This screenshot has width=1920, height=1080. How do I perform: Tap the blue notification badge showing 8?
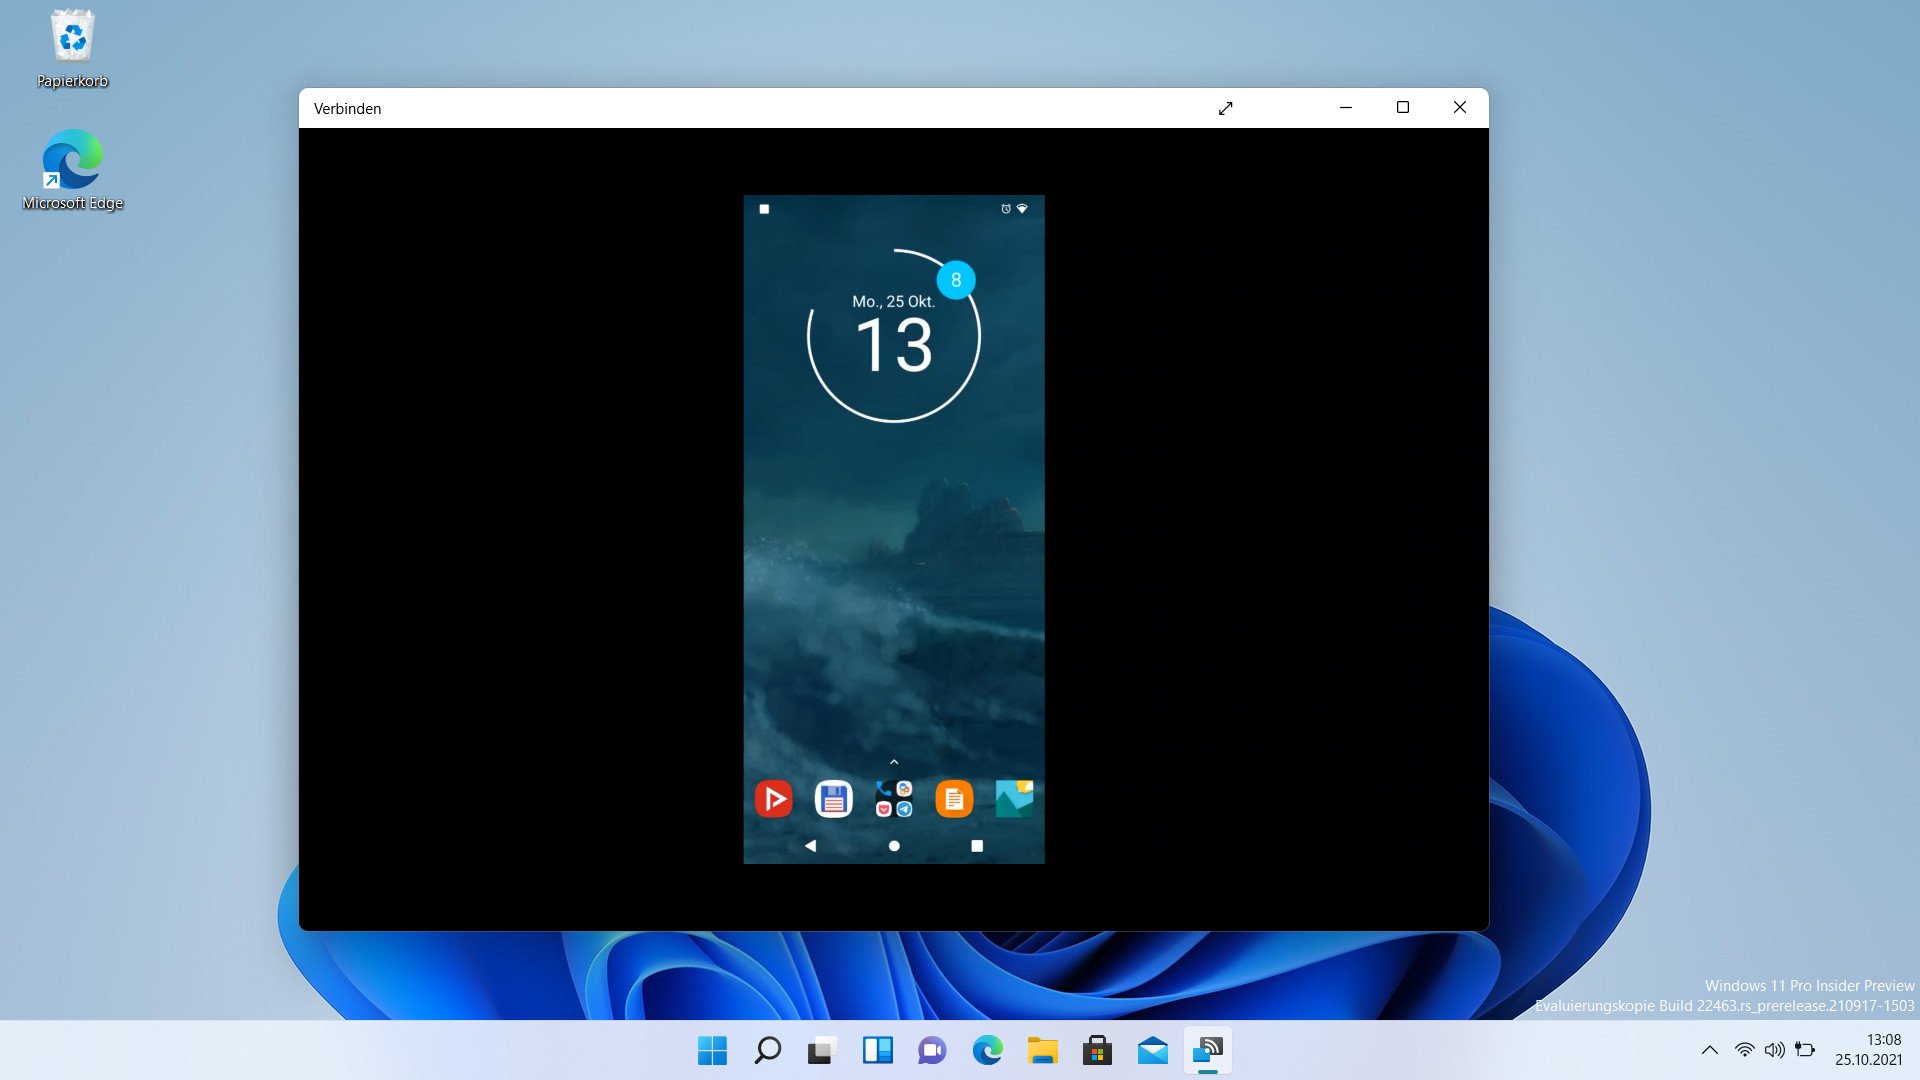[957, 281]
